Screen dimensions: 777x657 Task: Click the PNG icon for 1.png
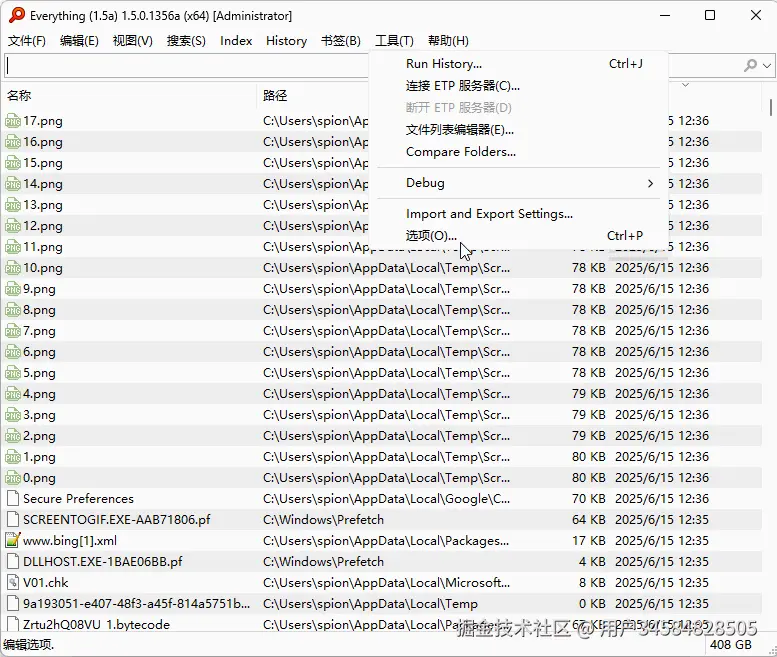pos(12,457)
